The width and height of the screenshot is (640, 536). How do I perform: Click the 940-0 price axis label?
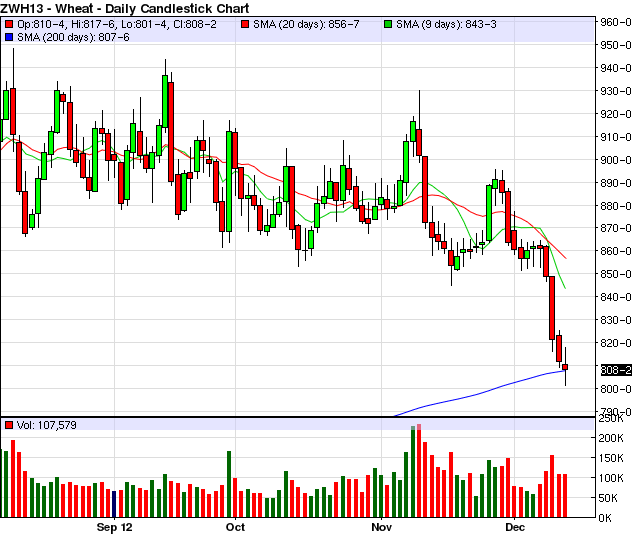(616, 68)
